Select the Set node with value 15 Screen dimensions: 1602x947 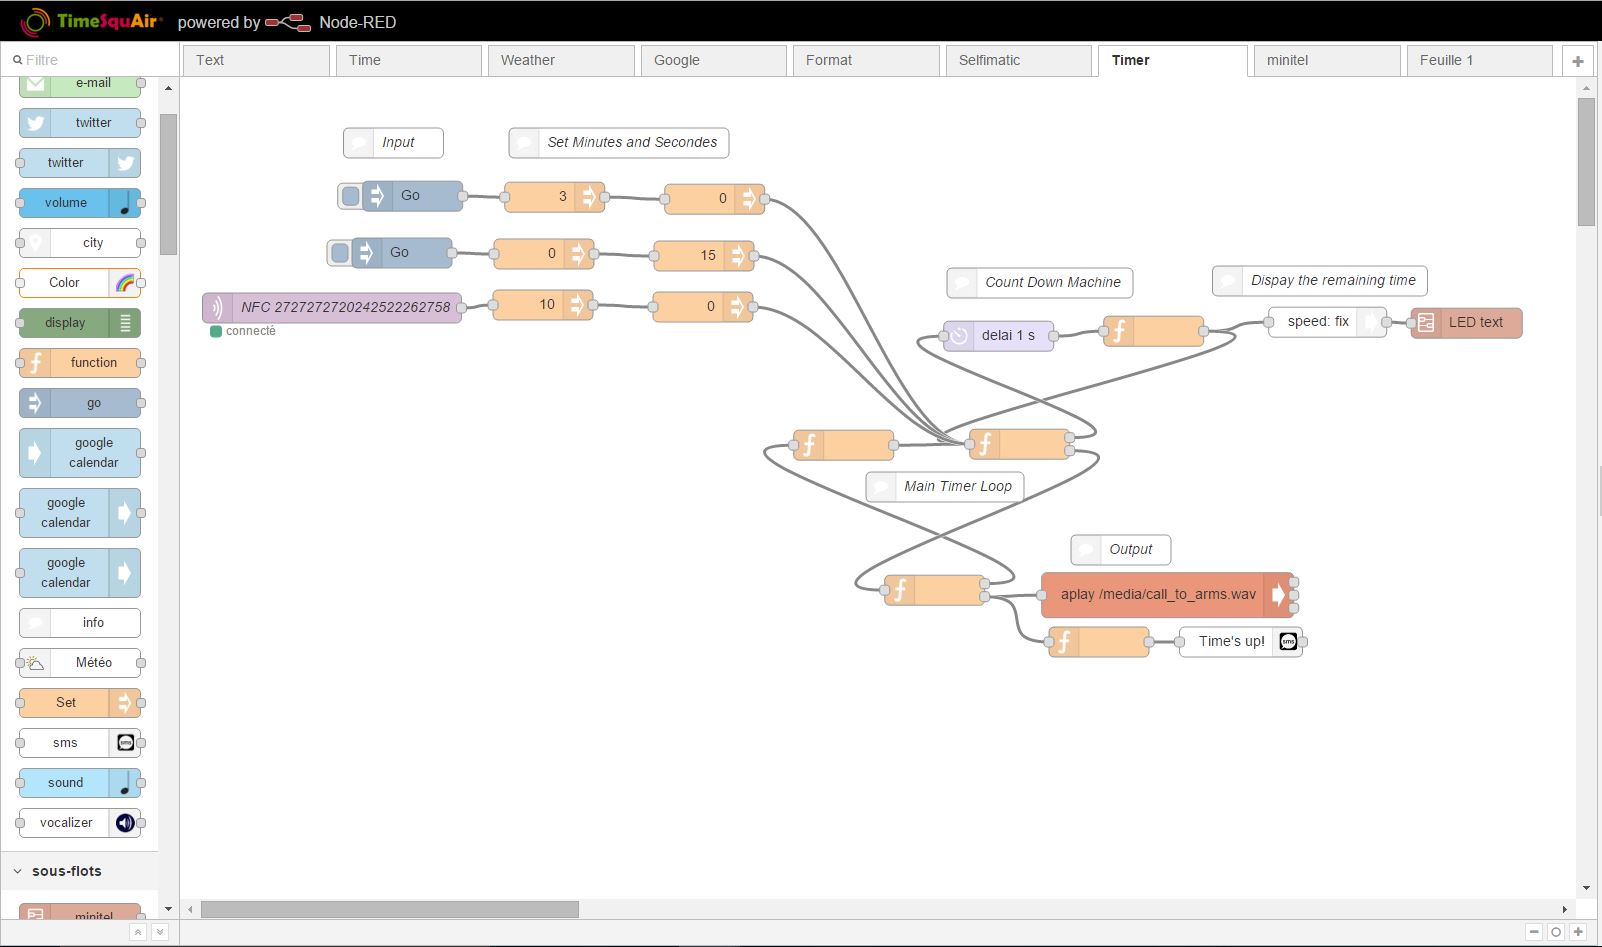(x=704, y=255)
